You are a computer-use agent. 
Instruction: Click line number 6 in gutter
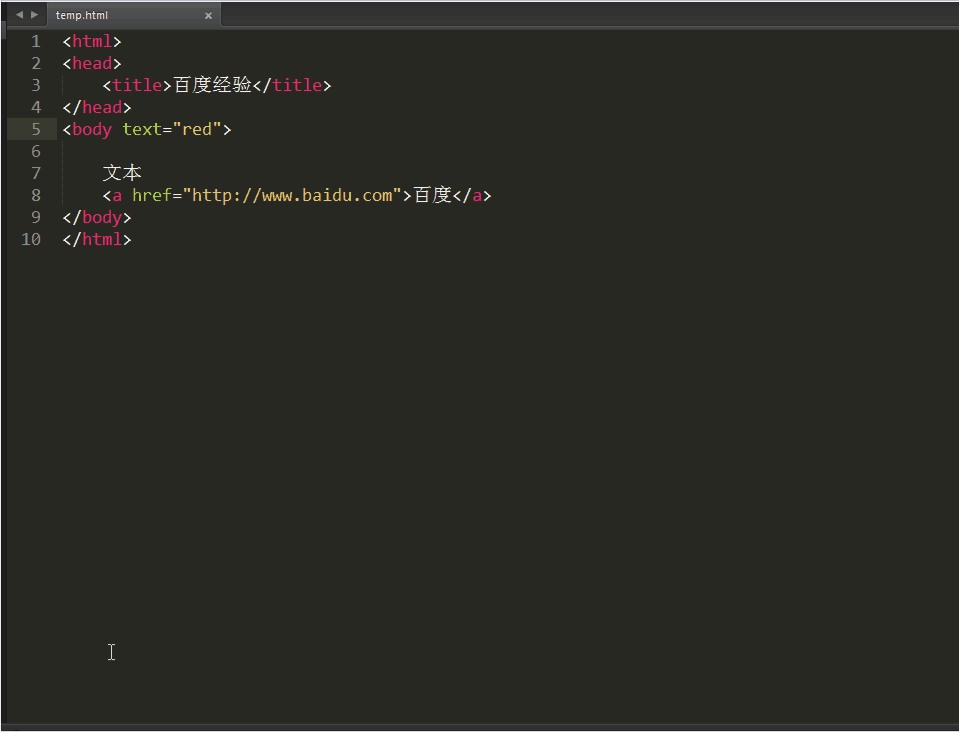tap(36, 152)
